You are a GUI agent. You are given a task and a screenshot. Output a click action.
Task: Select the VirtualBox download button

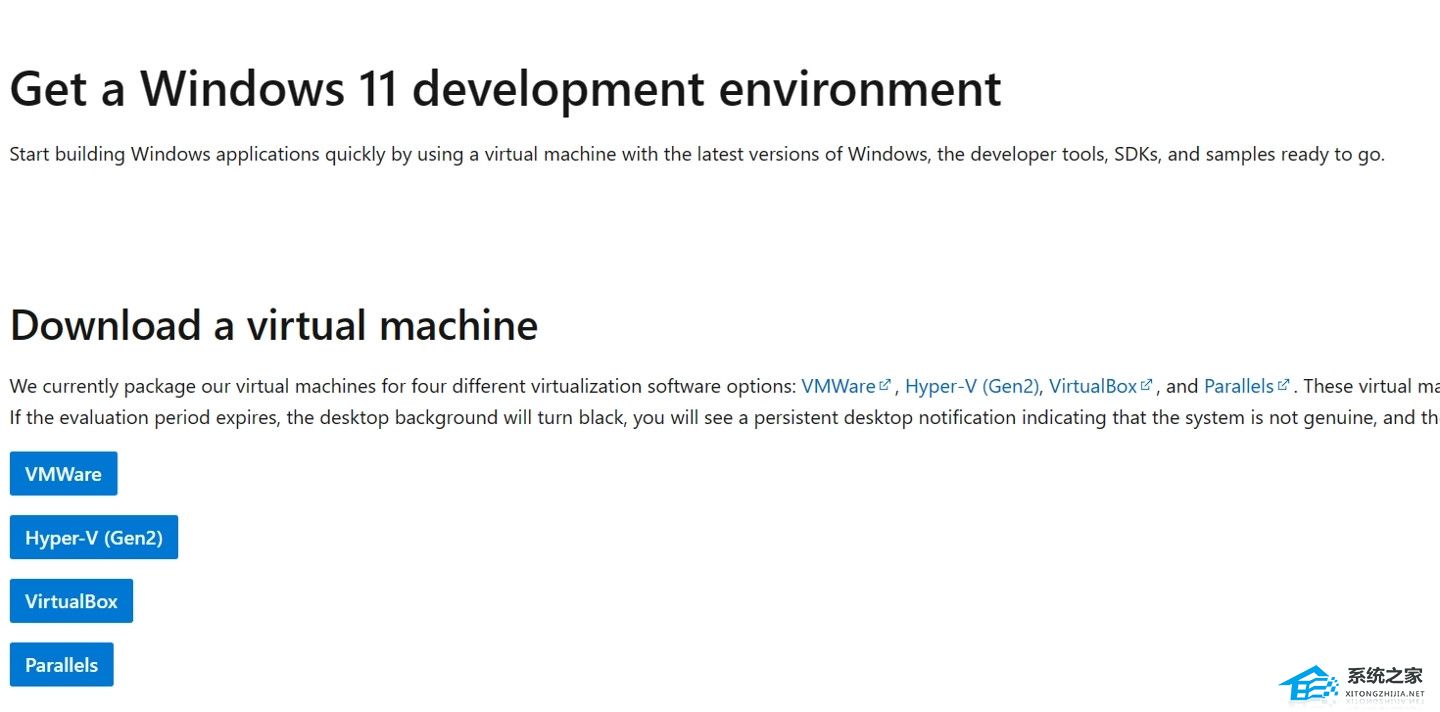tap(71, 601)
